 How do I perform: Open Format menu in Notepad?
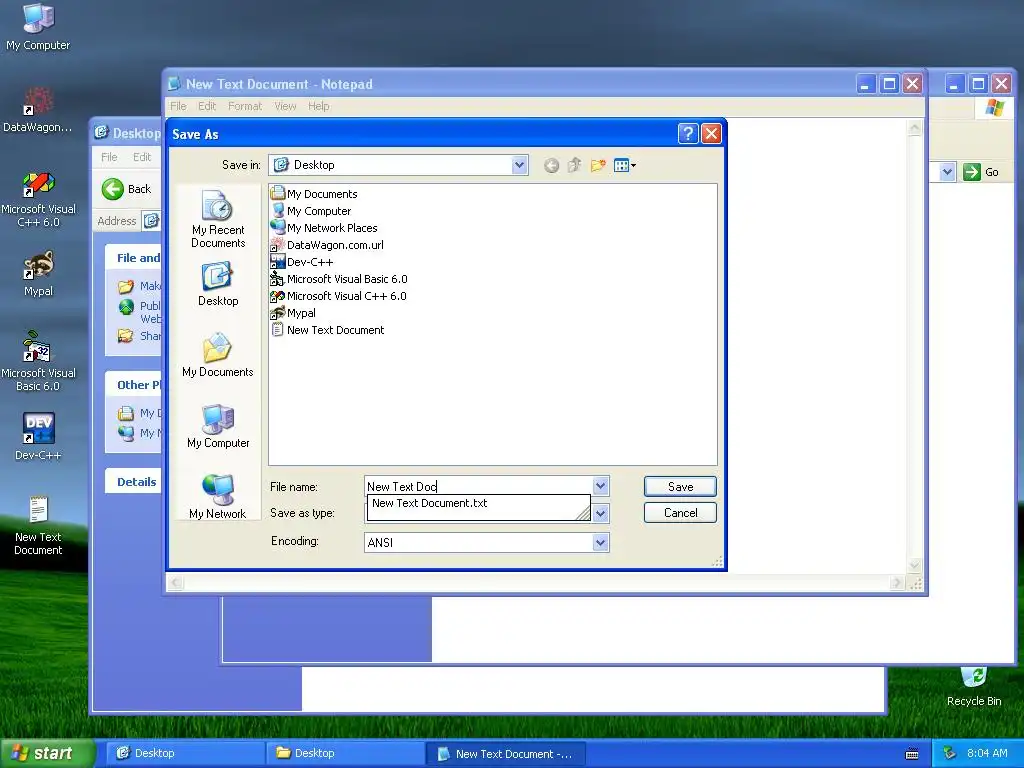(245, 106)
